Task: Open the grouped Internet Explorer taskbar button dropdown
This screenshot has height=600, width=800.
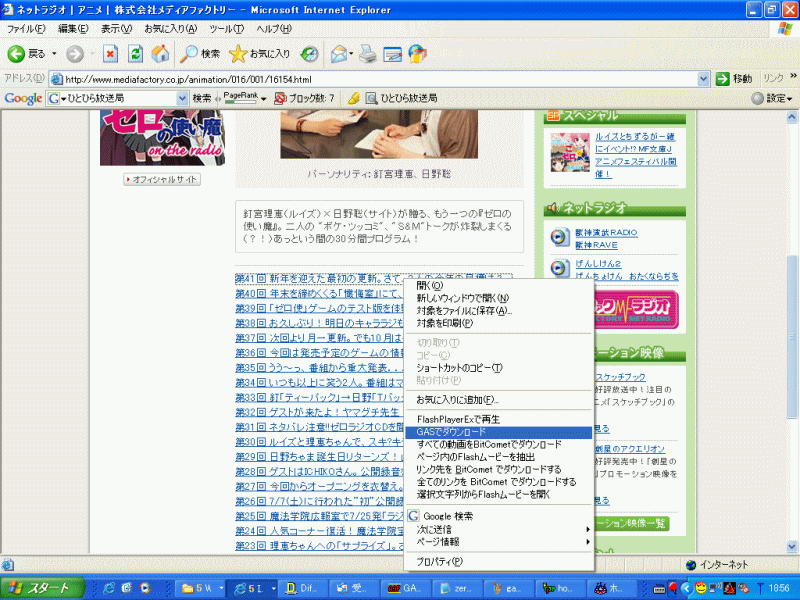Action: click(x=272, y=588)
